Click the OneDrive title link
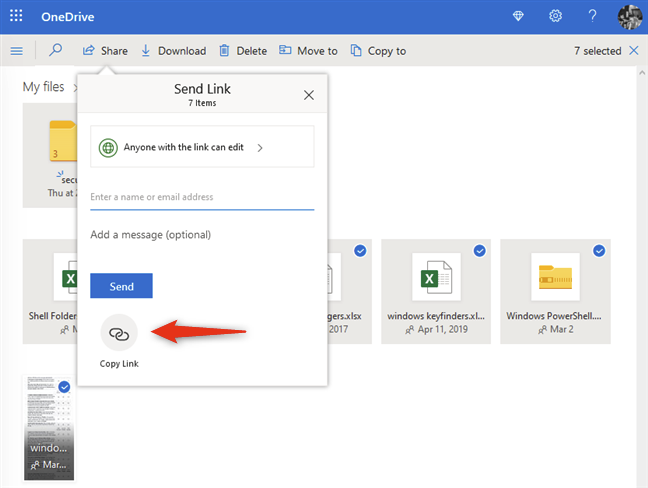The height and width of the screenshot is (488, 648). click(x=68, y=17)
